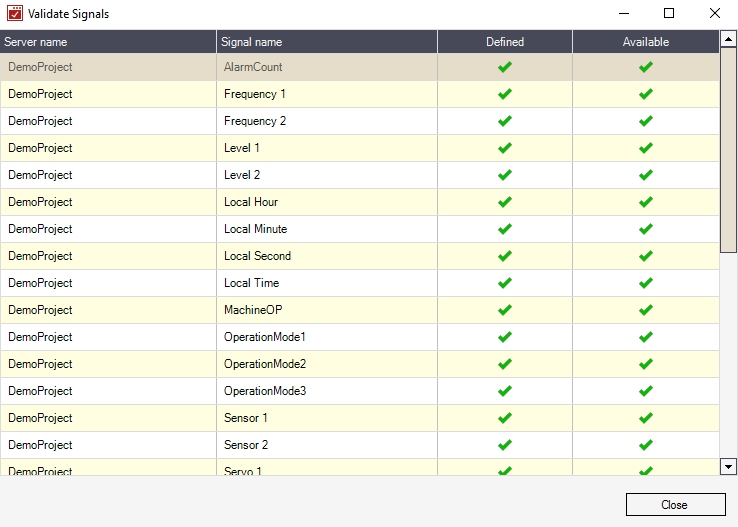Click the Defined column header
The image size is (738, 527).
[x=505, y=42]
